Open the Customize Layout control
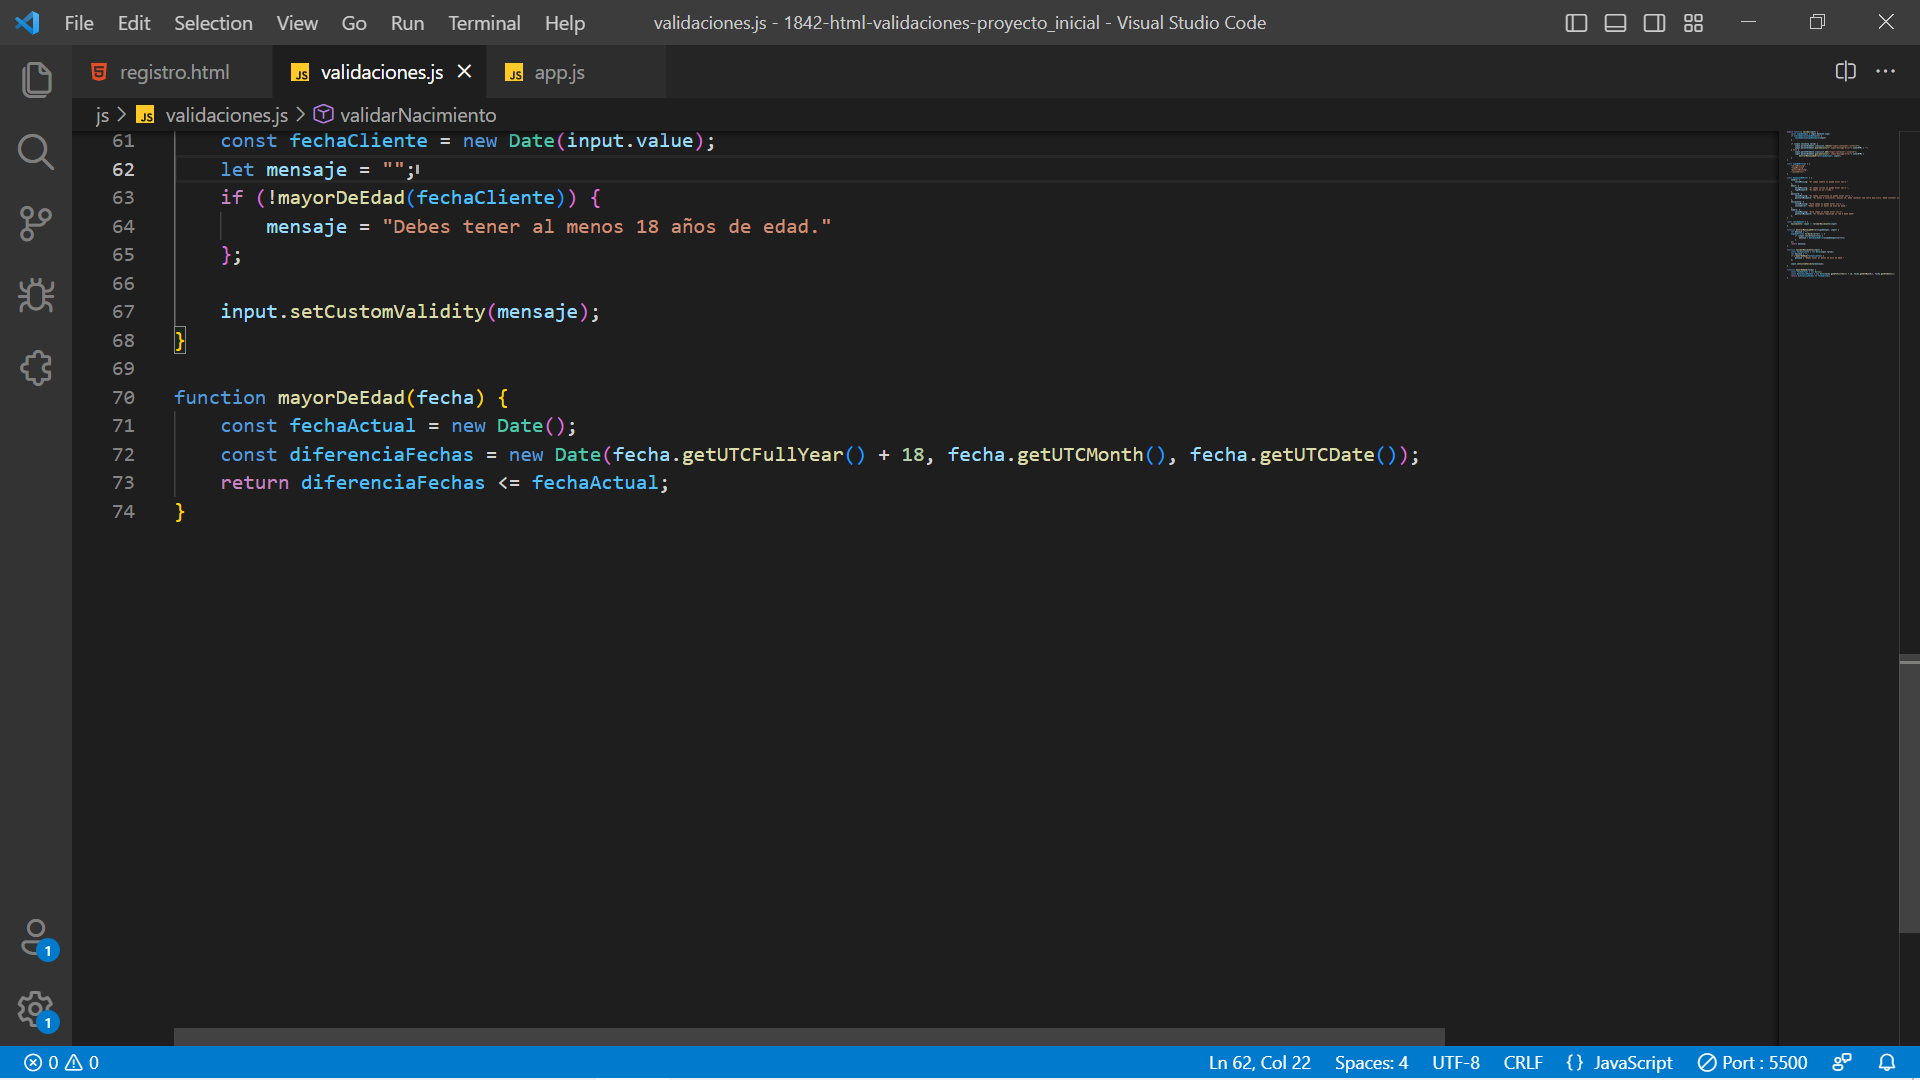1920x1080 pixels. (x=1693, y=23)
